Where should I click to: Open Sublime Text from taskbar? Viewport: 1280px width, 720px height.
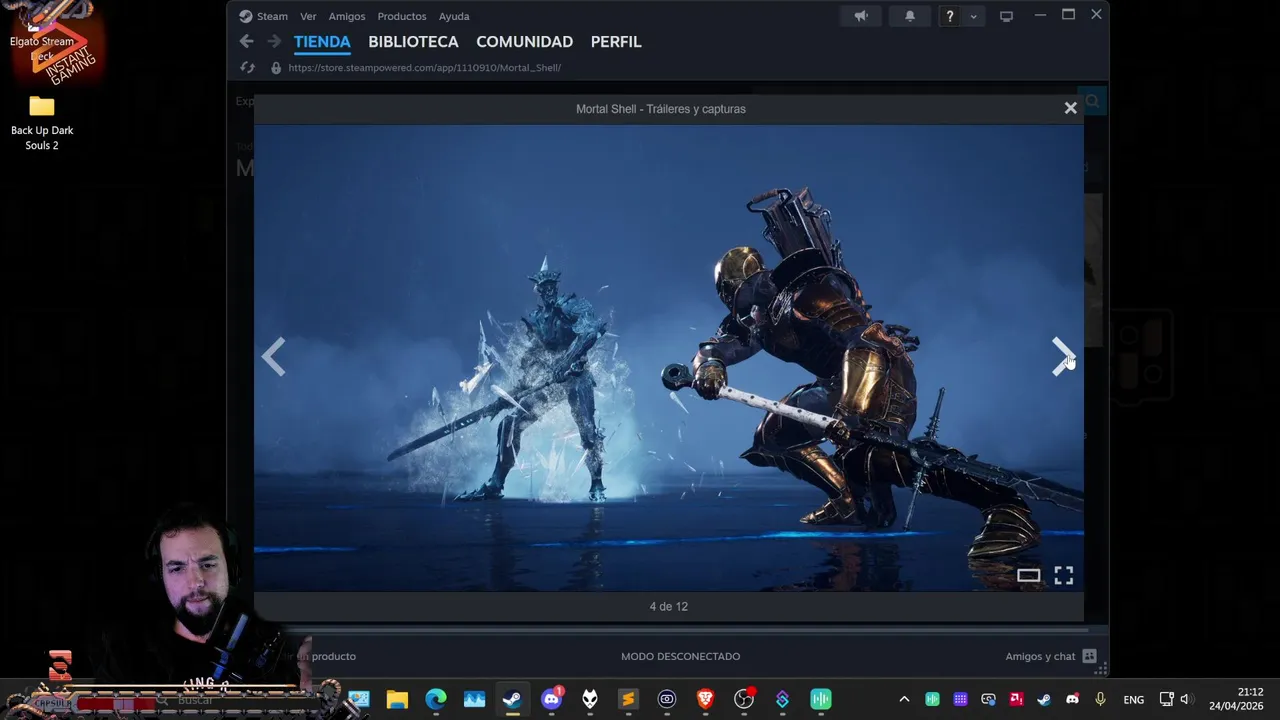(628, 699)
